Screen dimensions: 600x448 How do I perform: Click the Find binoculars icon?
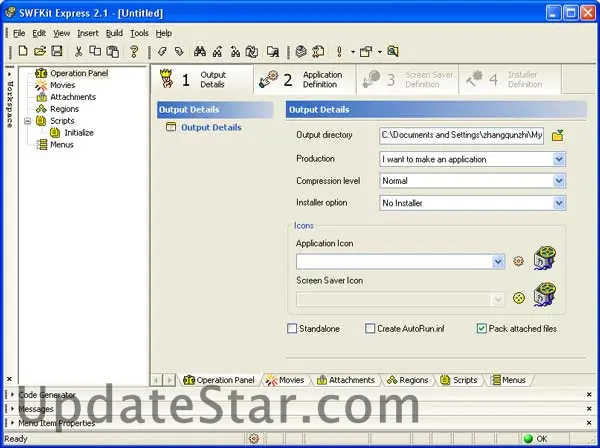tap(200, 51)
